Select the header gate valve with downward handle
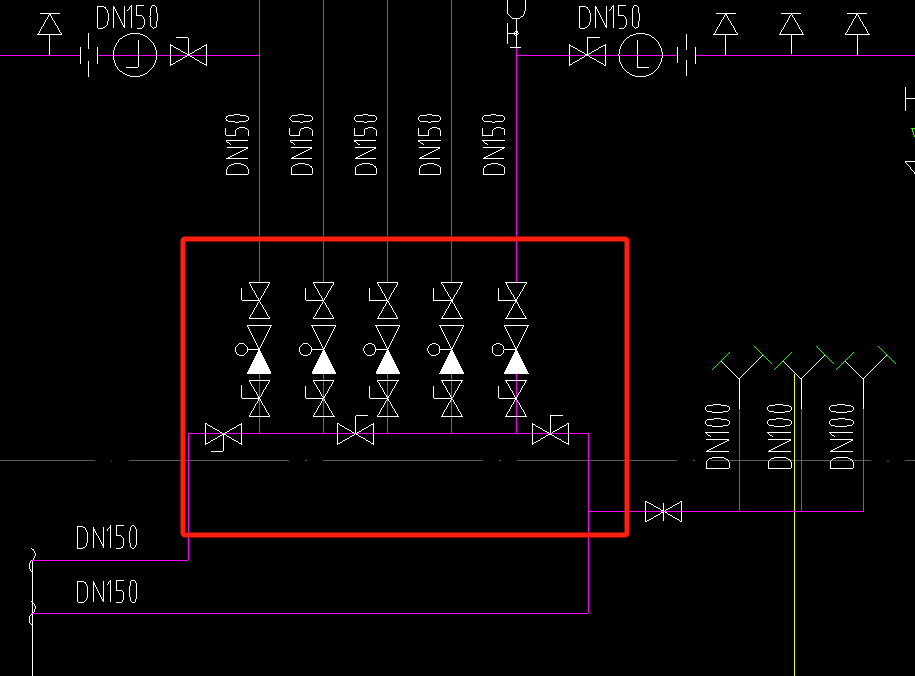 pos(223,437)
